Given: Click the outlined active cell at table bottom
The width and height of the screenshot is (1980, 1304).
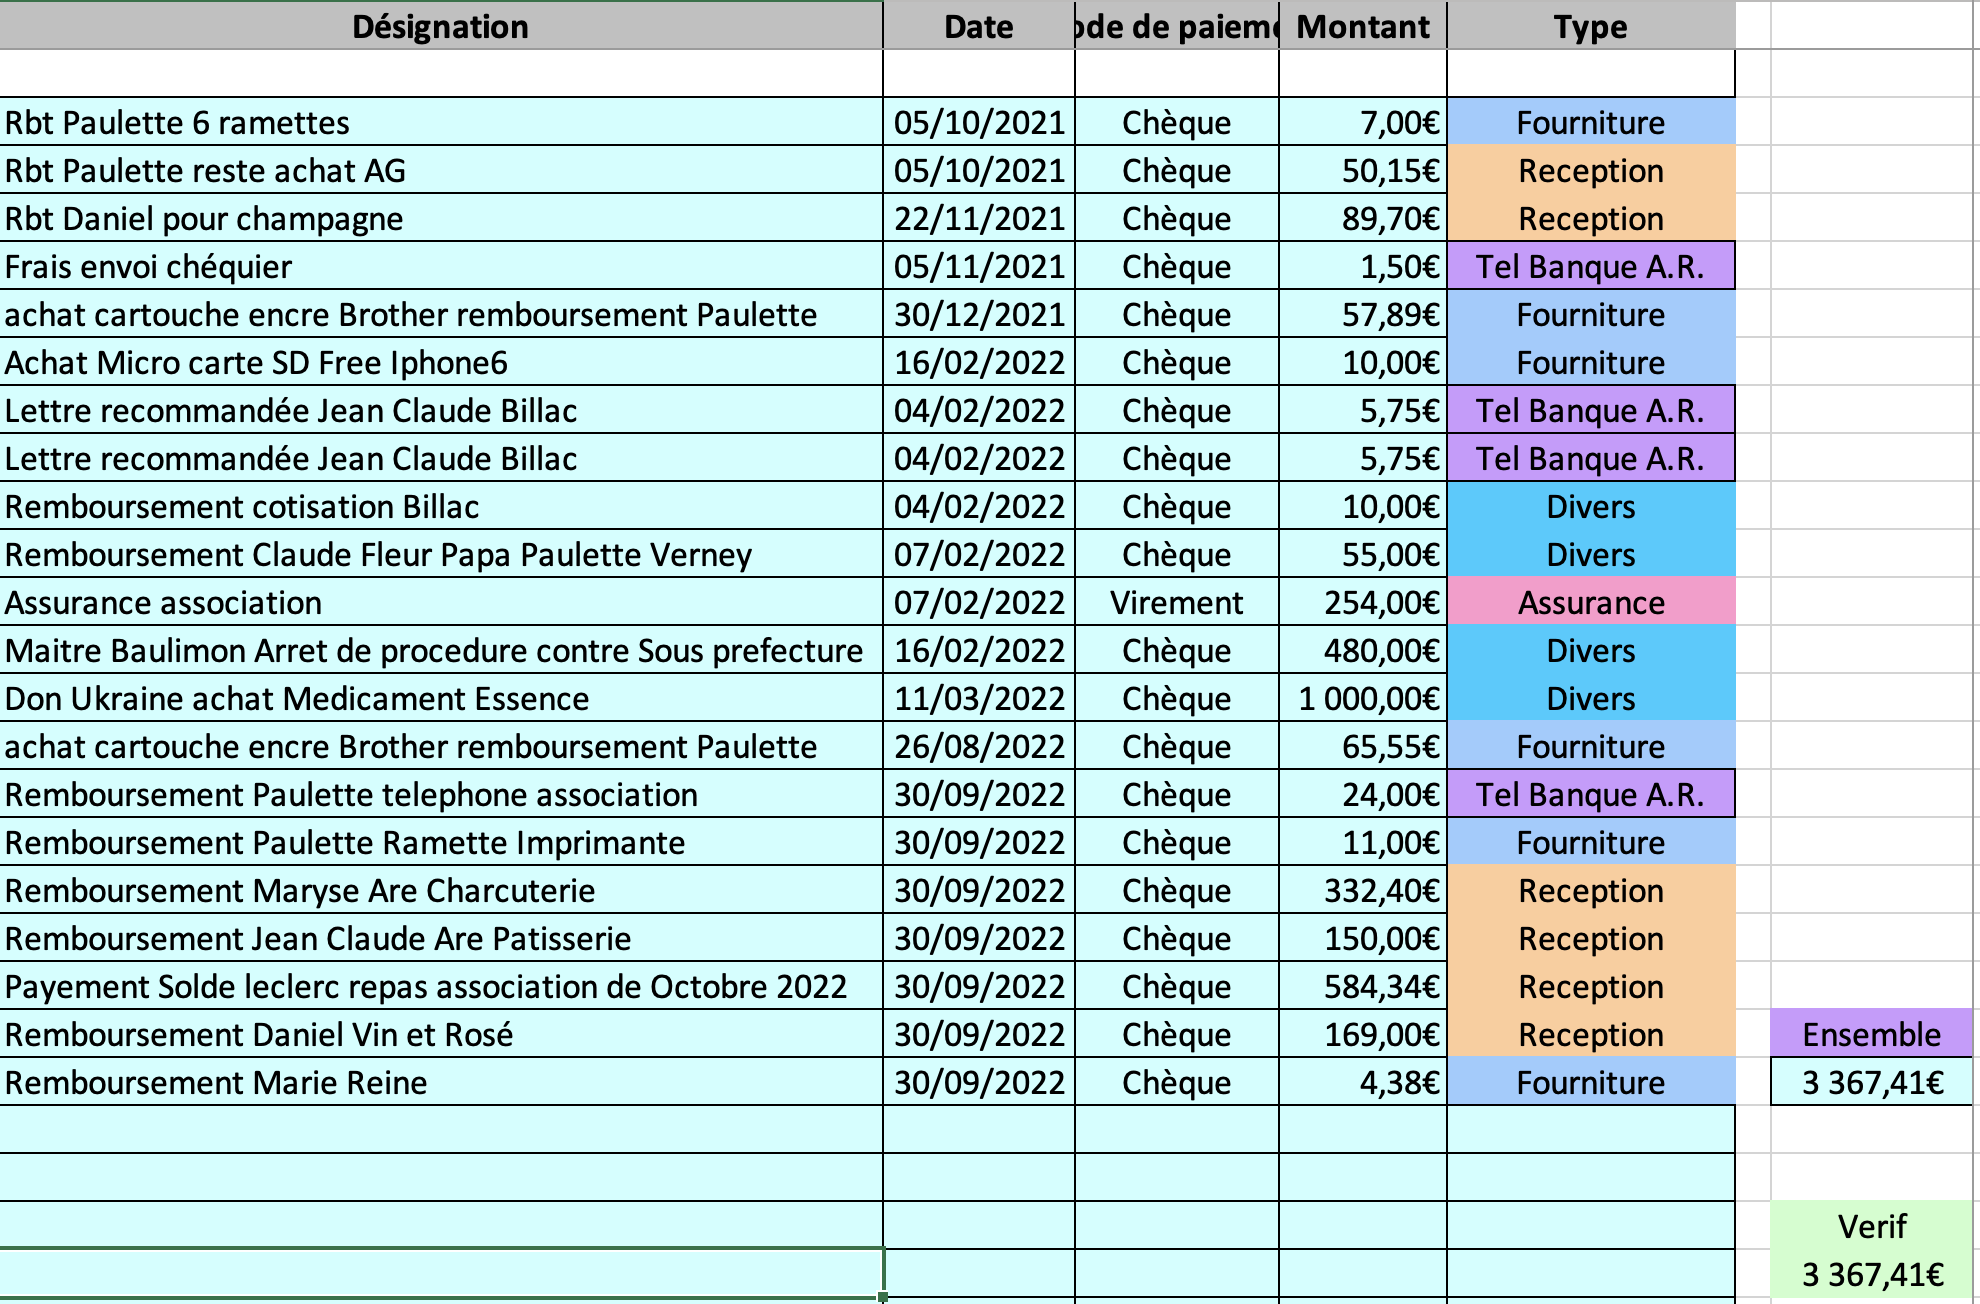Looking at the screenshot, I should (x=440, y=1273).
